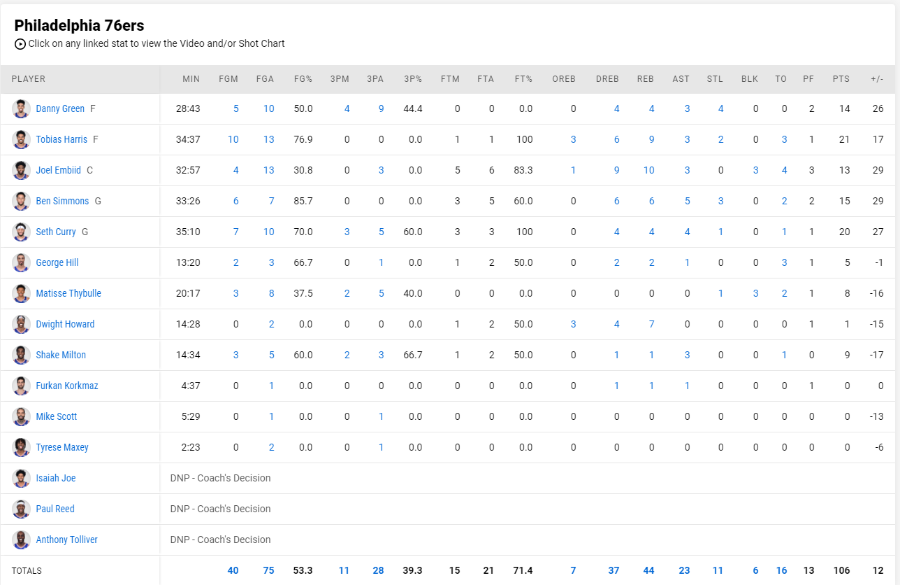Open Paul Reed player name link
This screenshot has width=900, height=585.
[x=55, y=509]
